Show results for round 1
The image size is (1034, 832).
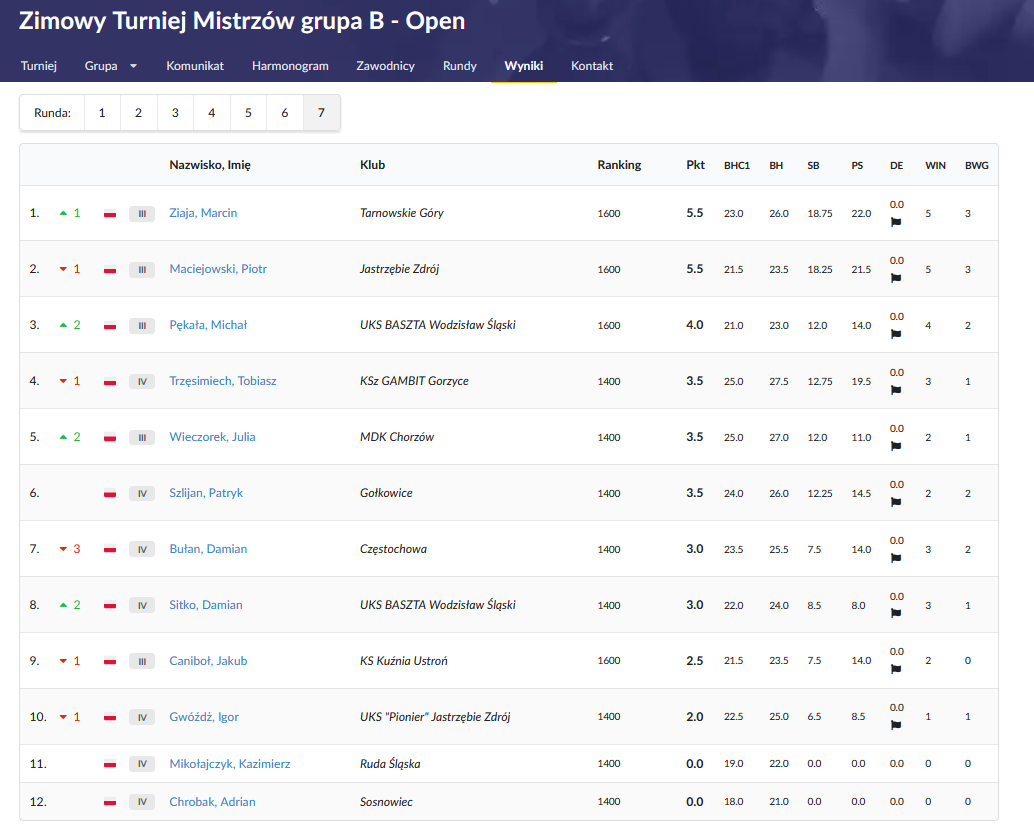(x=102, y=113)
